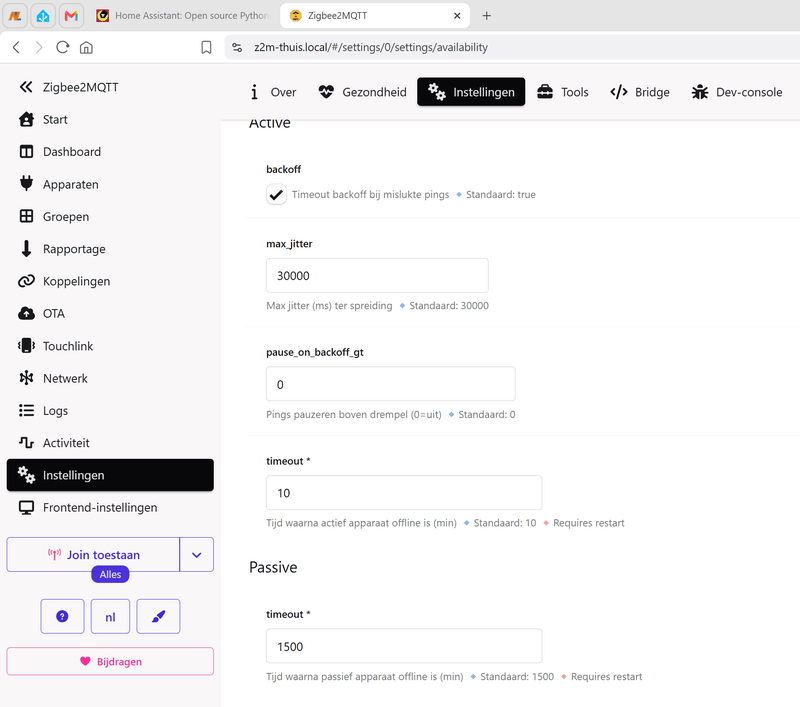Click the Join toestaan button

point(93,554)
